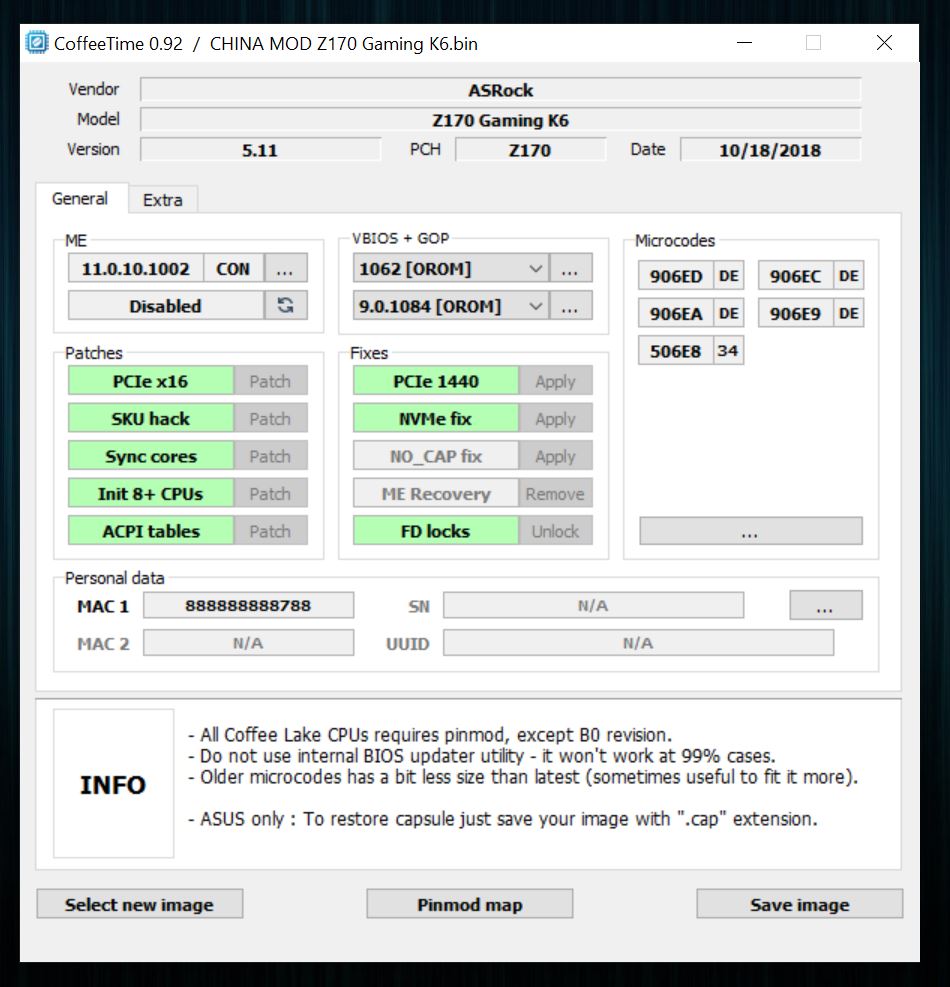
Task: Click the FD locks status label
Action: tap(436, 531)
